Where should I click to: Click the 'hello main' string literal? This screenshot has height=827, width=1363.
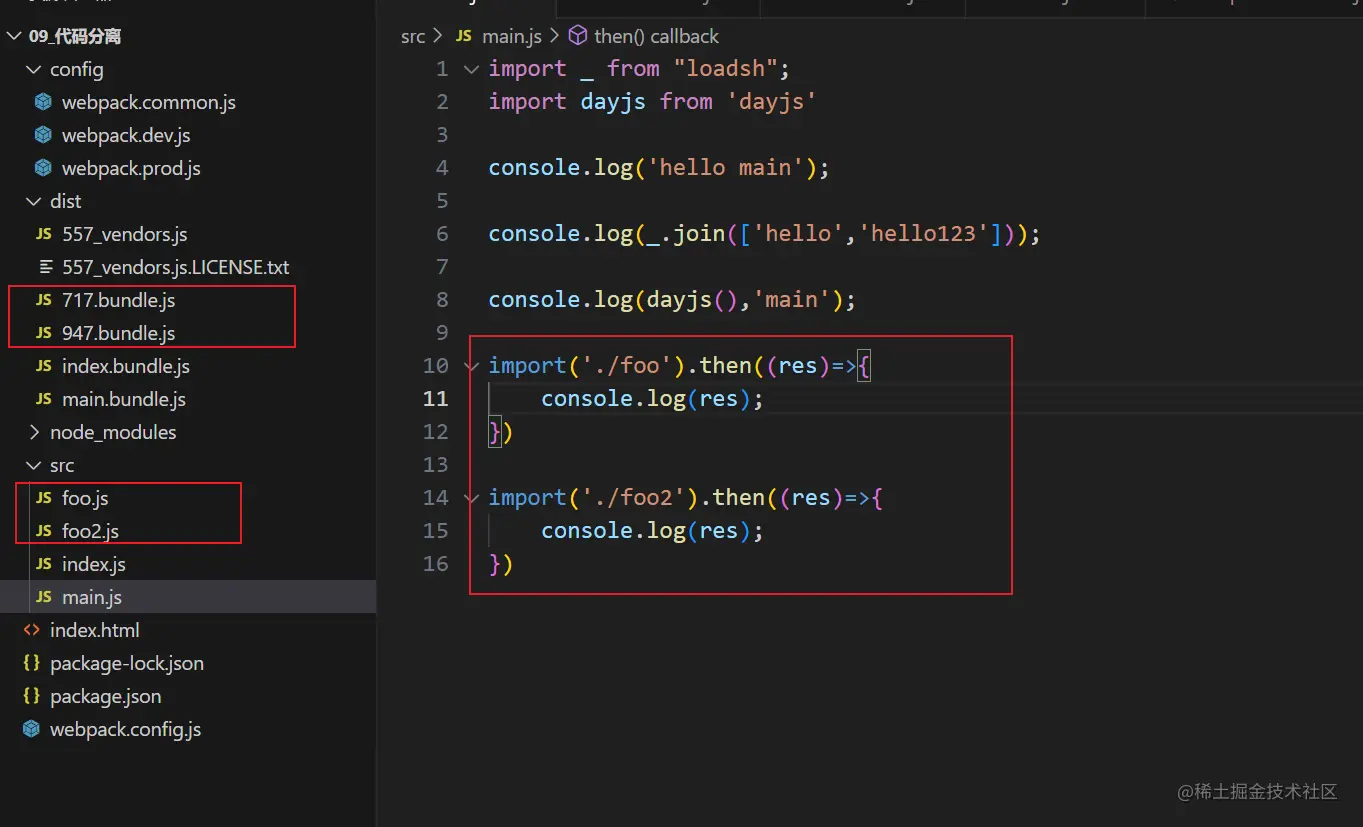[726, 168]
